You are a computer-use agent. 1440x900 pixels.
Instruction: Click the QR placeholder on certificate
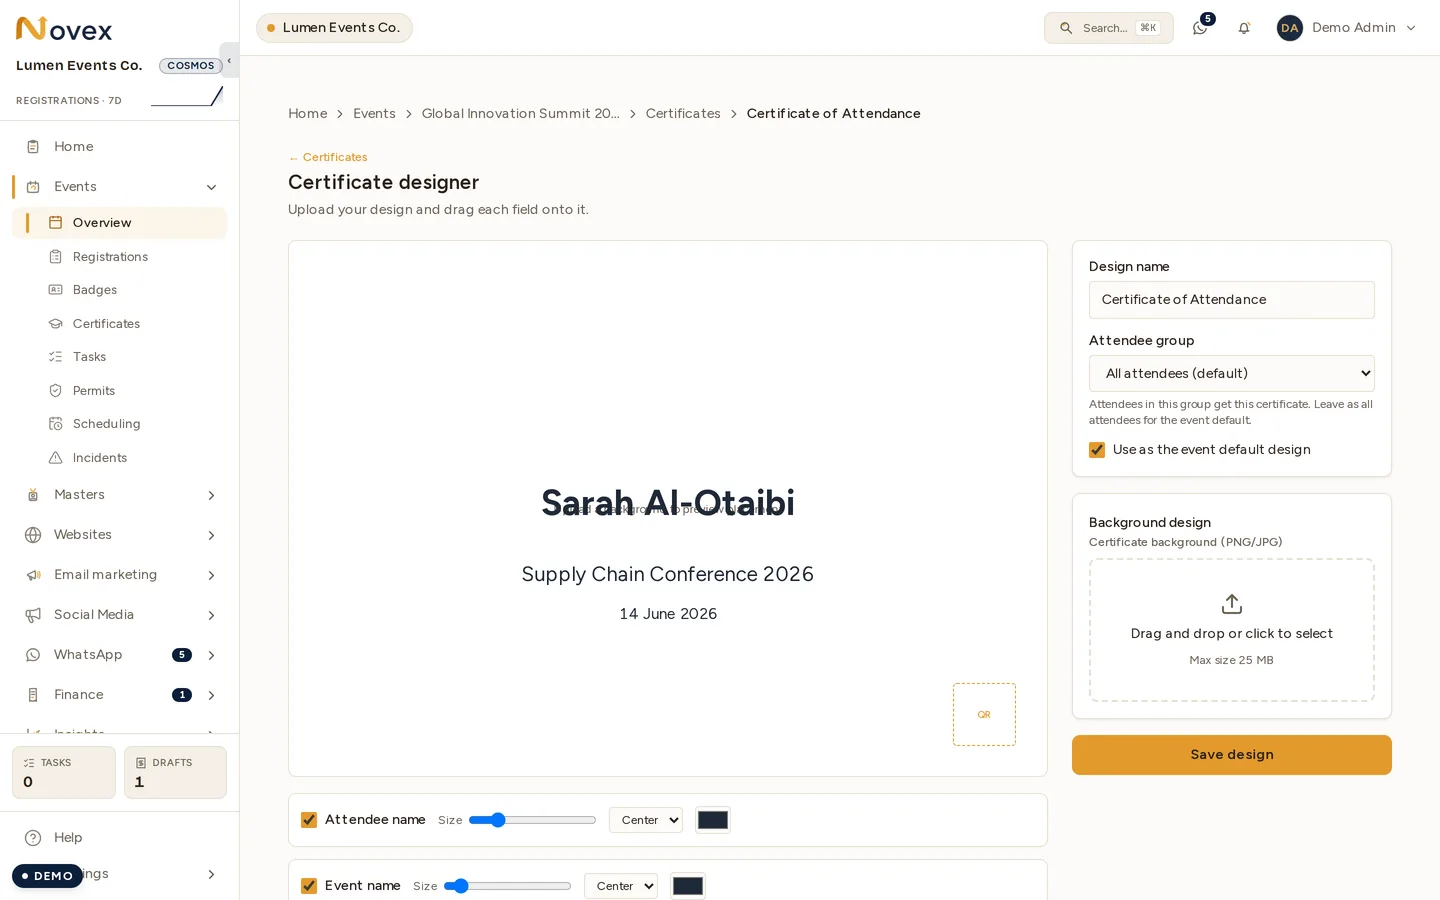pos(984,714)
